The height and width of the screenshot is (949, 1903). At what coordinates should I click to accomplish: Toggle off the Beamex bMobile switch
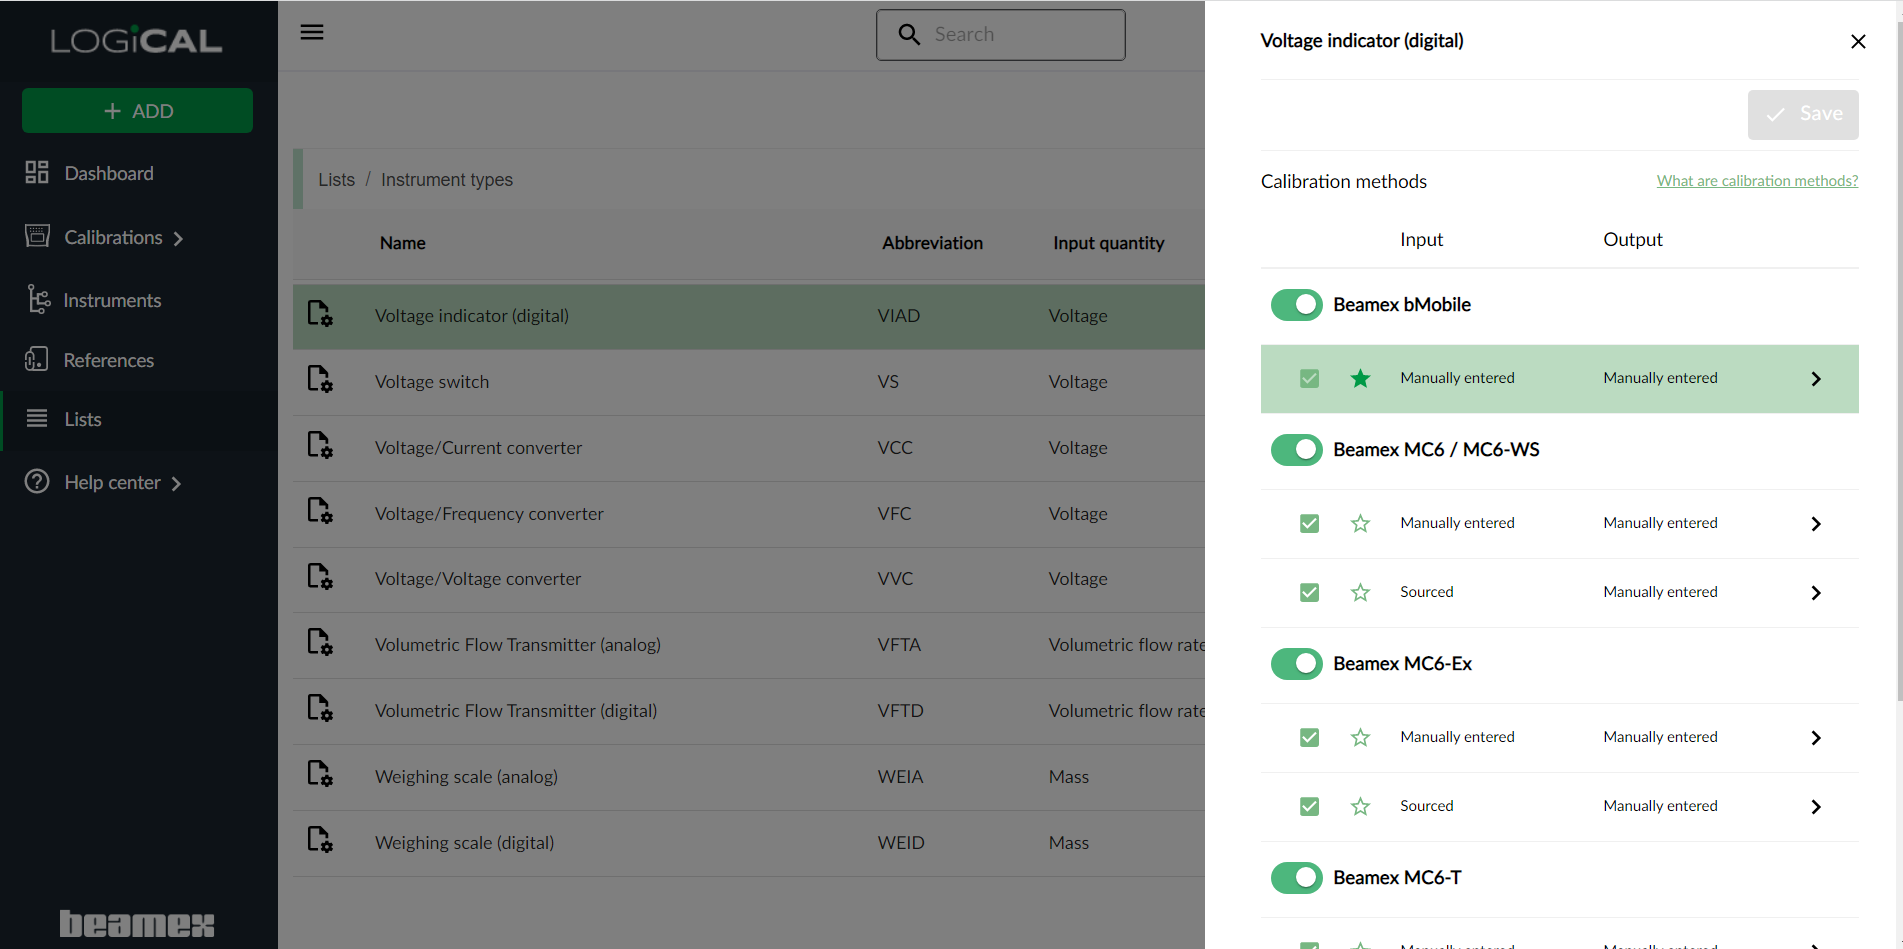coord(1296,305)
